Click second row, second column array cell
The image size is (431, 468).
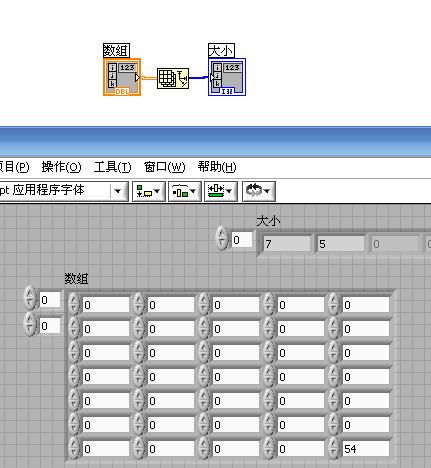[170, 329]
